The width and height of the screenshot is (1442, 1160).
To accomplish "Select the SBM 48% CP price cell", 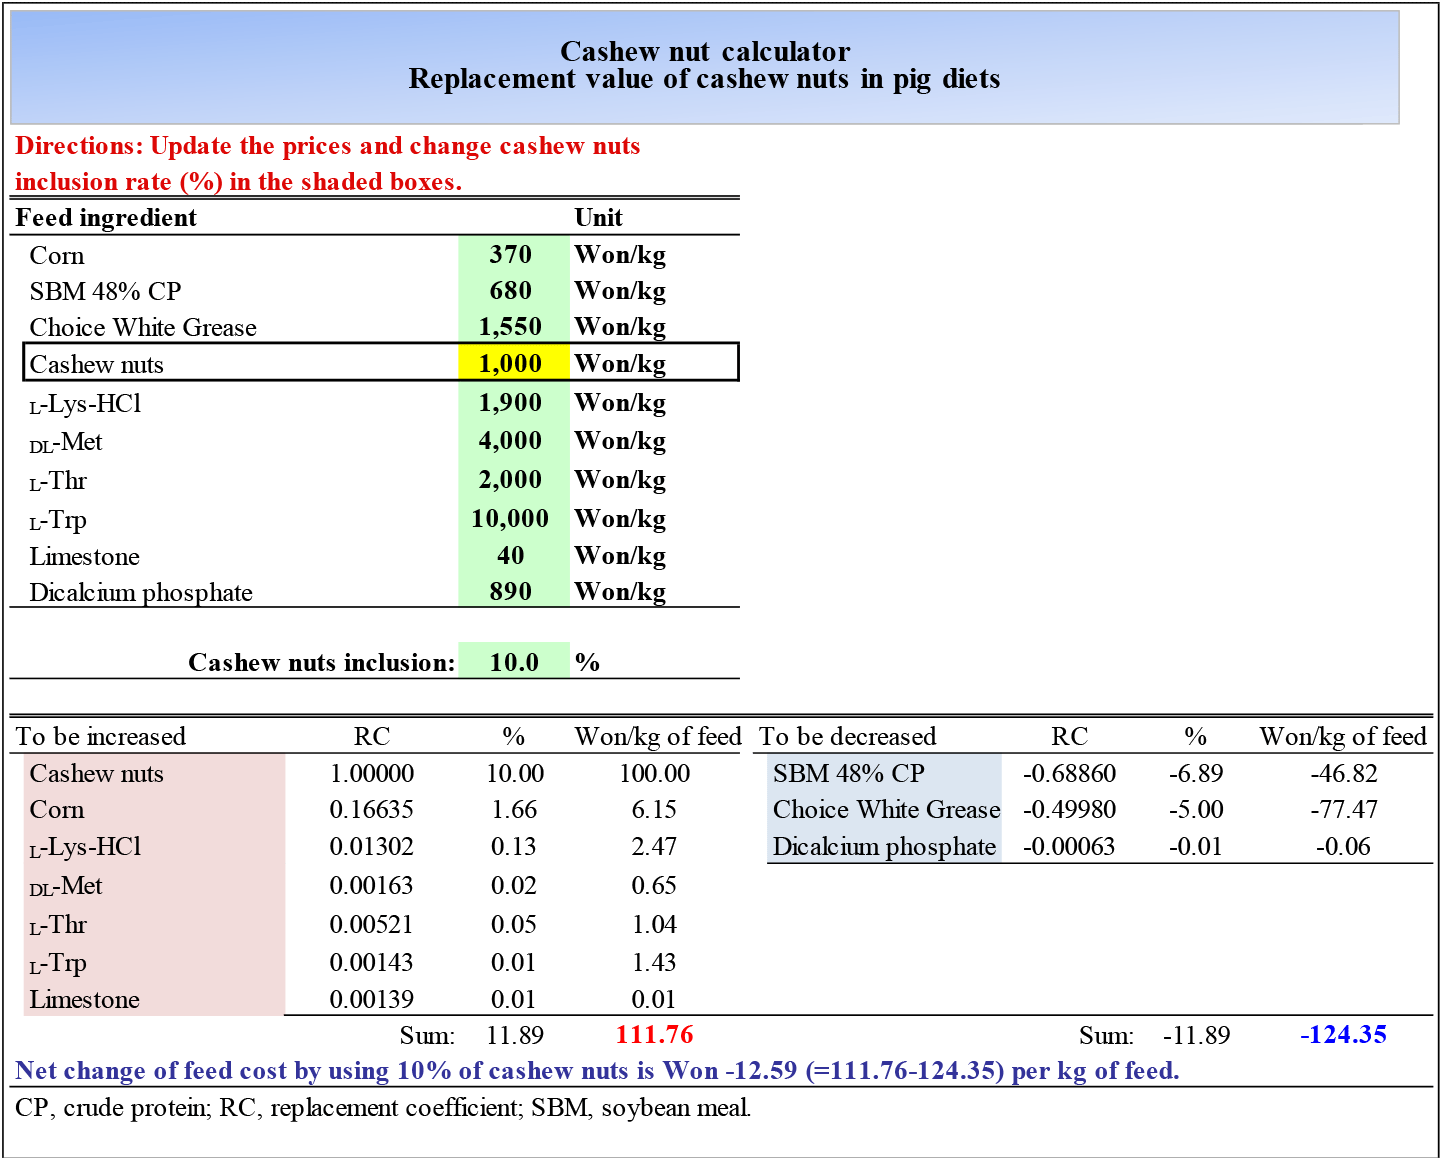I will coord(512,291).
